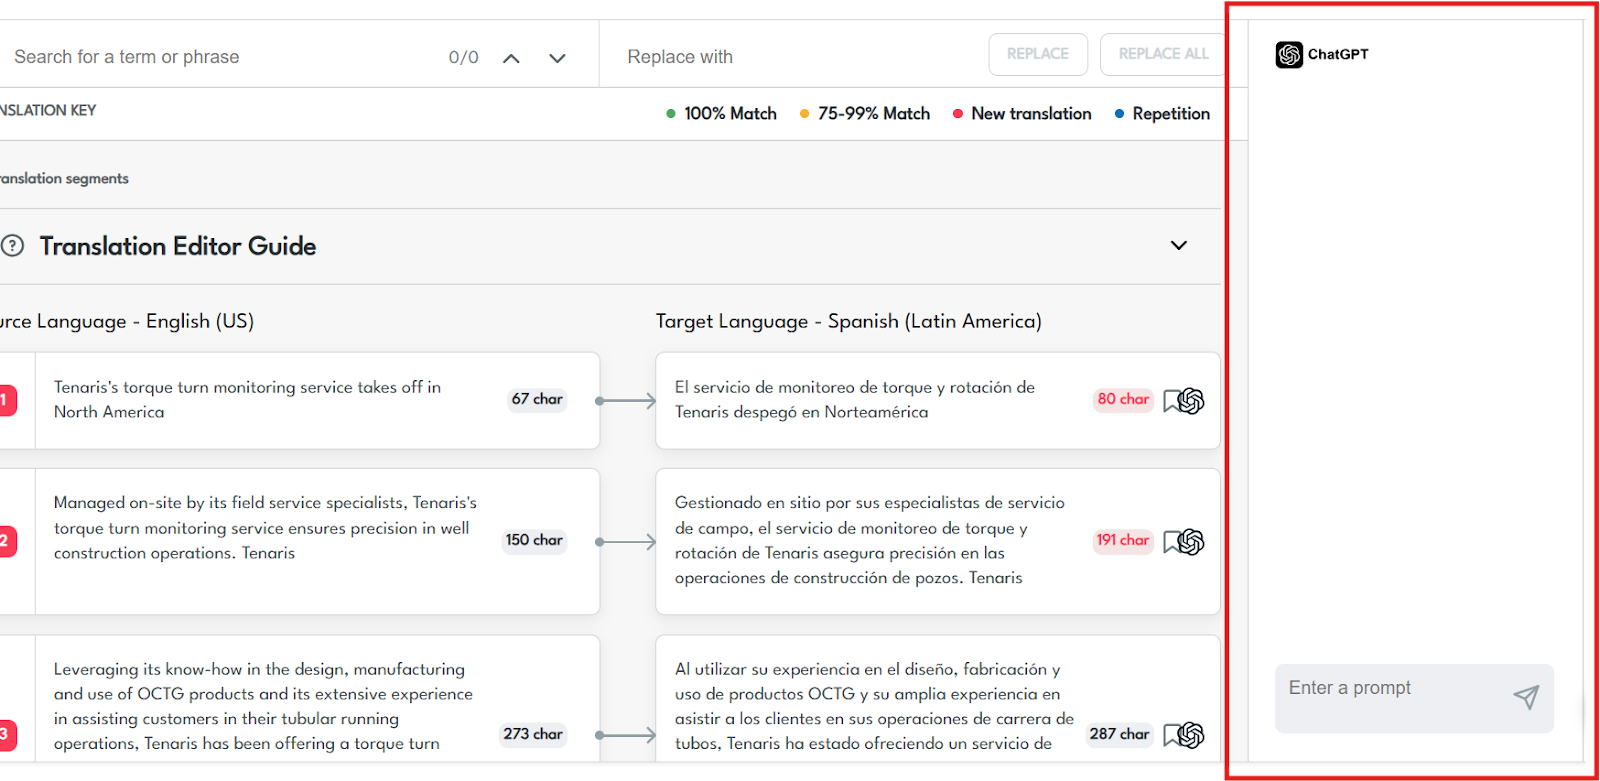
Task: Click the Enter a prompt text box
Action: coord(1395,689)
